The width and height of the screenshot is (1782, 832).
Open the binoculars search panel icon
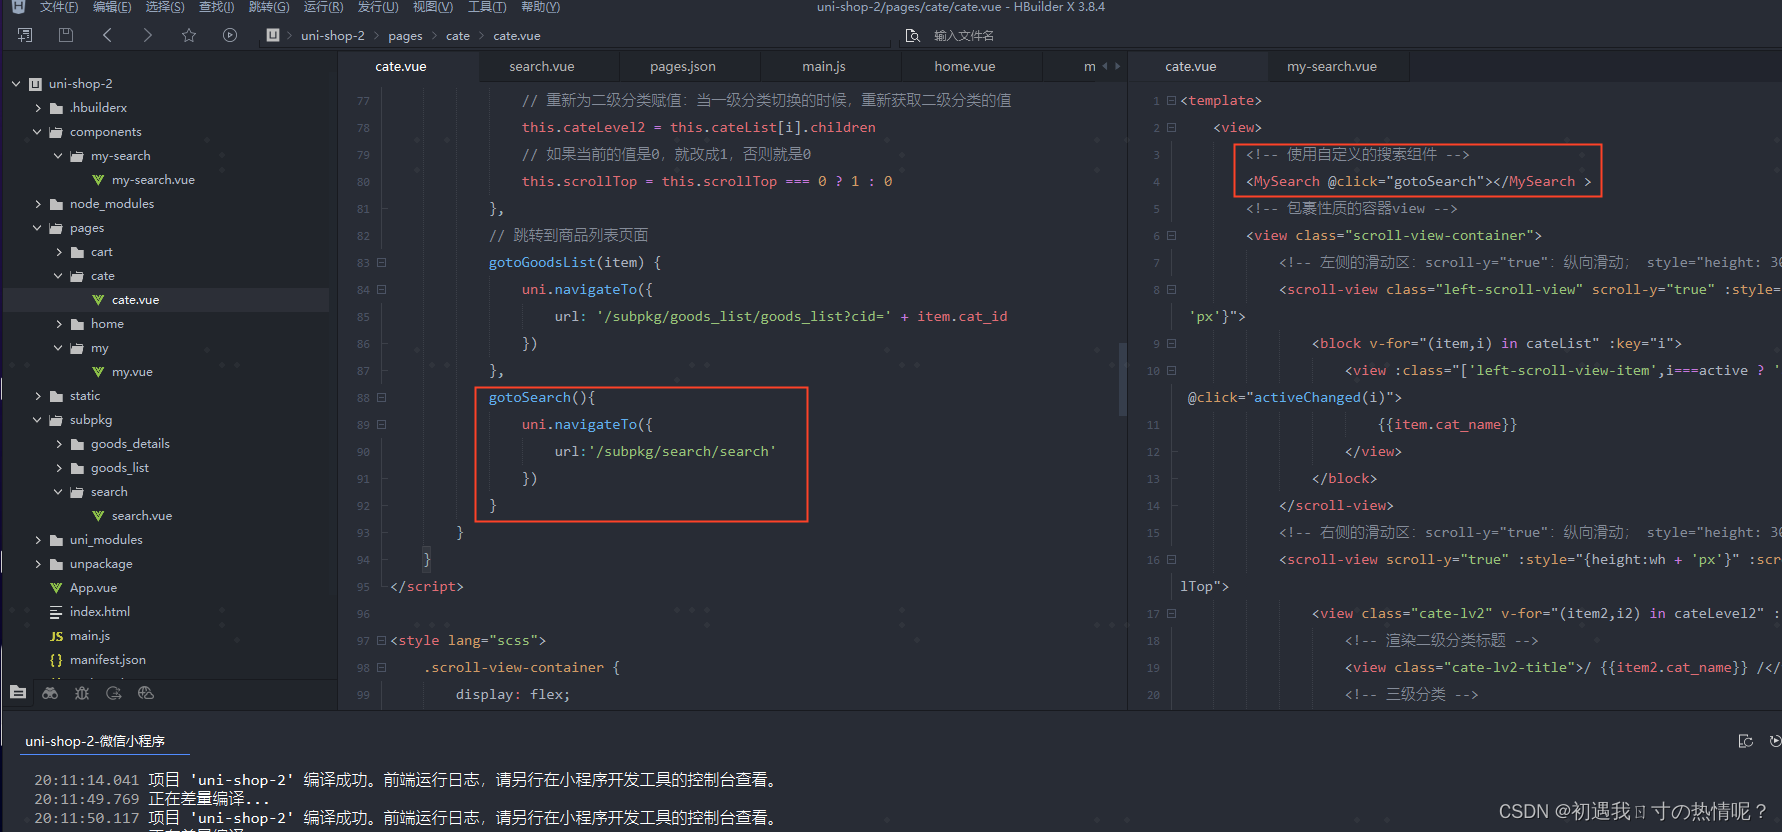(50, 692)
